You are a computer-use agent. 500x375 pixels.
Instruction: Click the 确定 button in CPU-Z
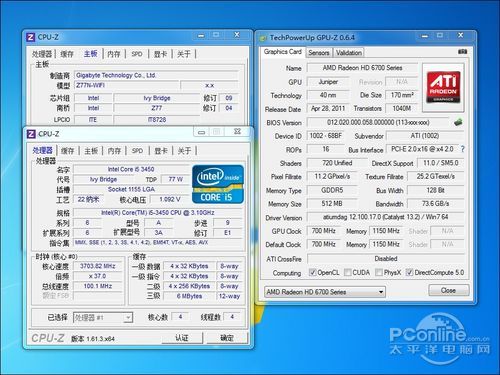click(227, 338)
